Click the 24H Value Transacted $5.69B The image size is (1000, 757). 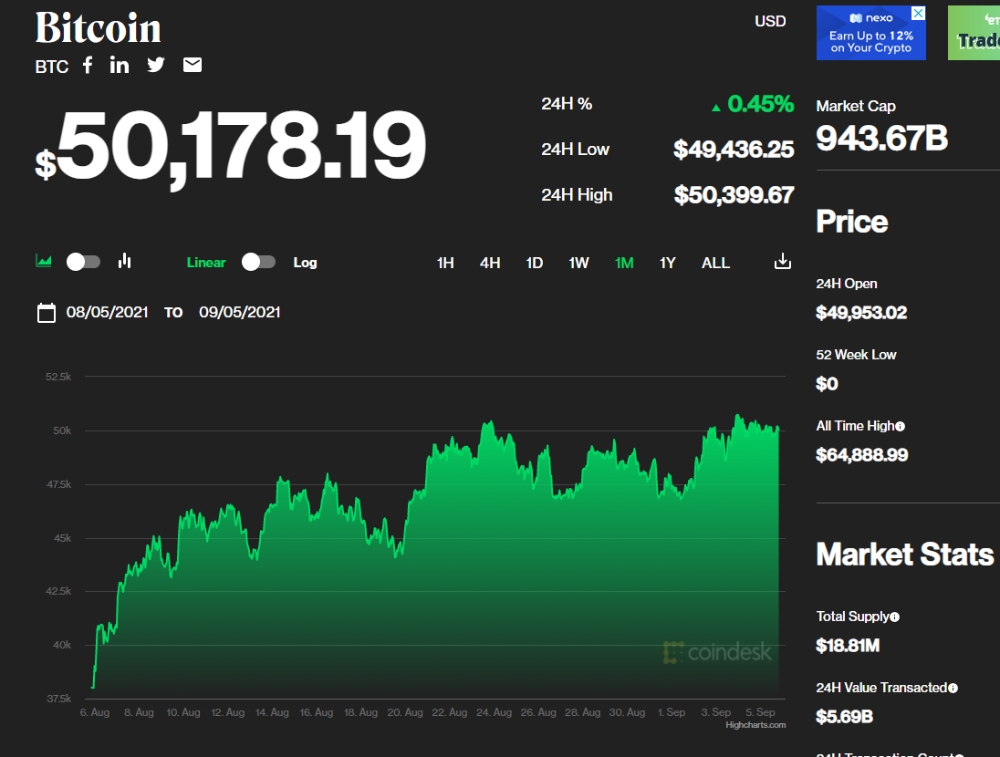844,717
